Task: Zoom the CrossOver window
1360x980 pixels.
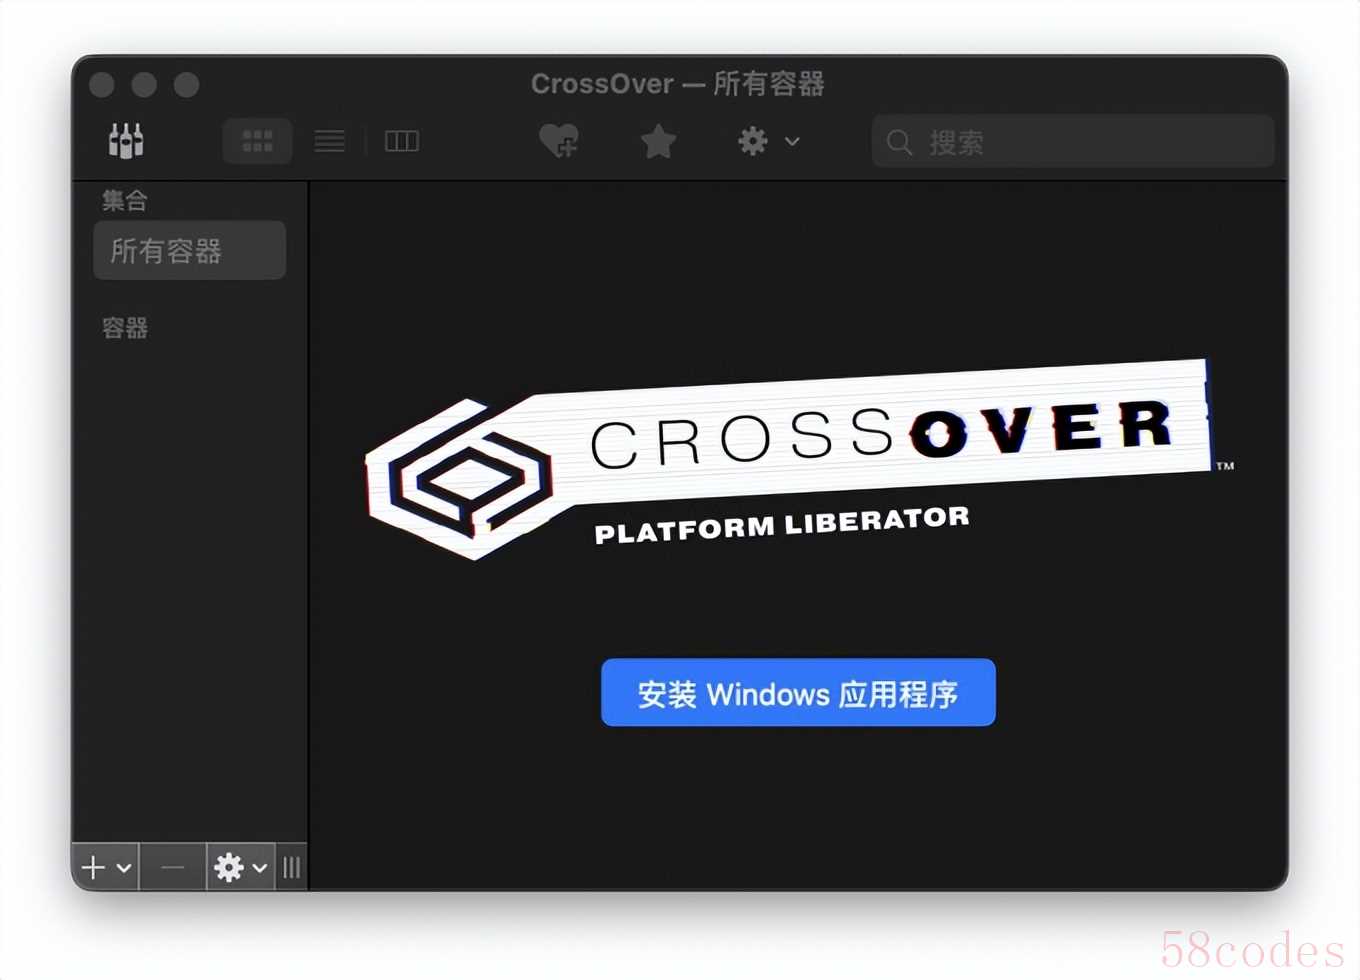Action: coord(186,85)
